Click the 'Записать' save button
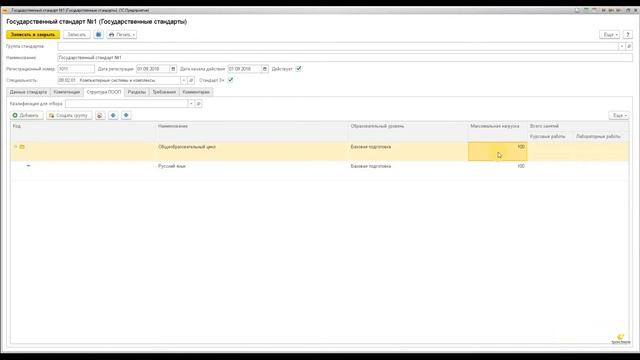The height and width of the screenshot is (360, 640). pyautogui.click(x=77, y=35)
